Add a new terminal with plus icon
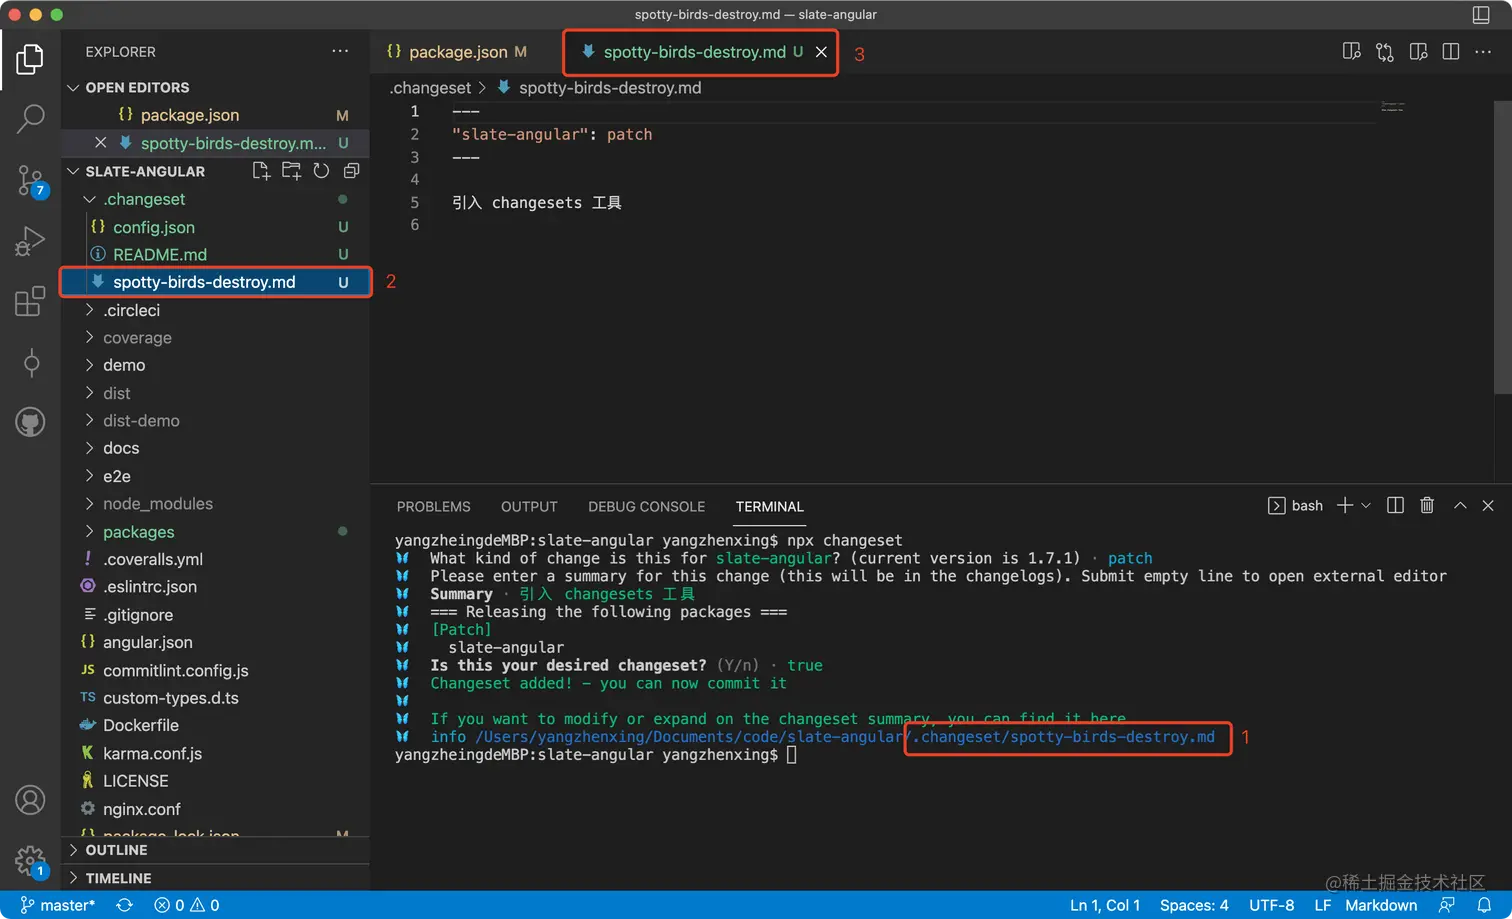This screenshot has width=1512, height=919. 1345,506
